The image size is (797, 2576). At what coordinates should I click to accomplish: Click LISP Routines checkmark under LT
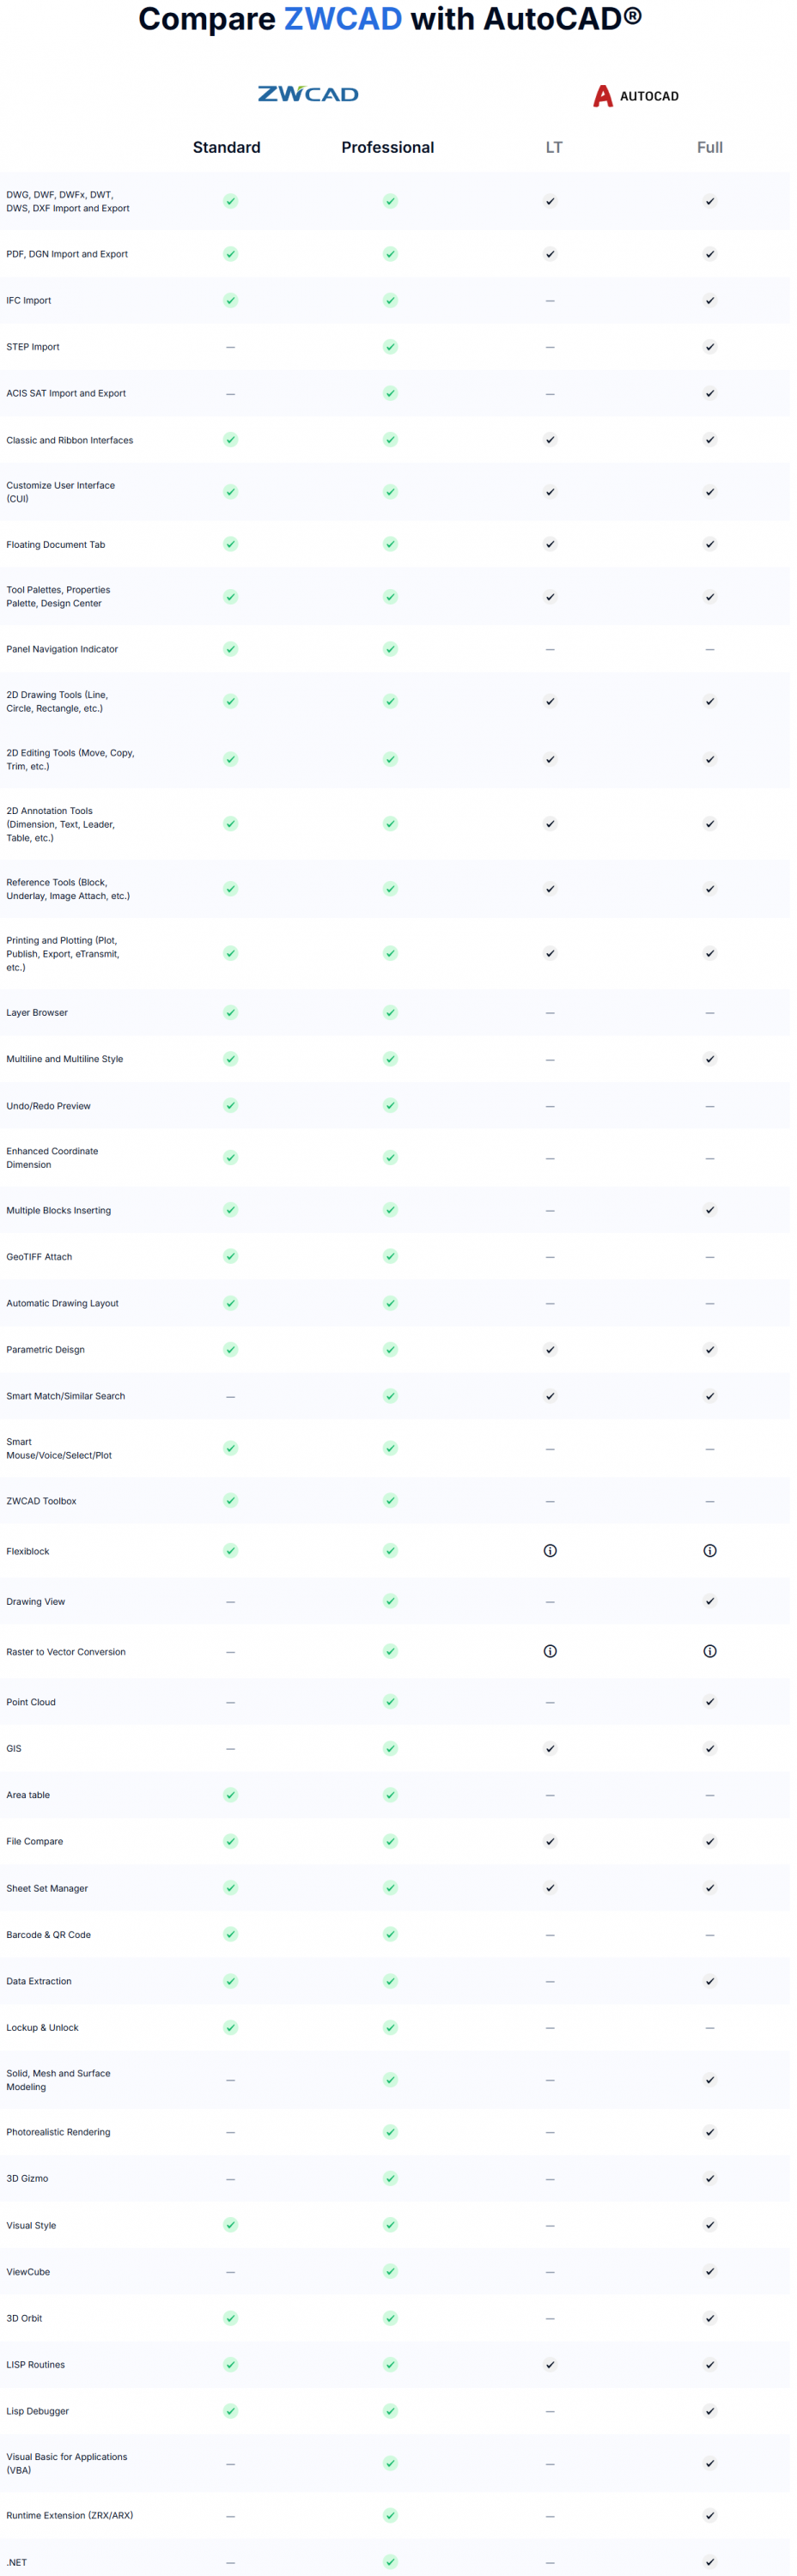click(550, 2364)
